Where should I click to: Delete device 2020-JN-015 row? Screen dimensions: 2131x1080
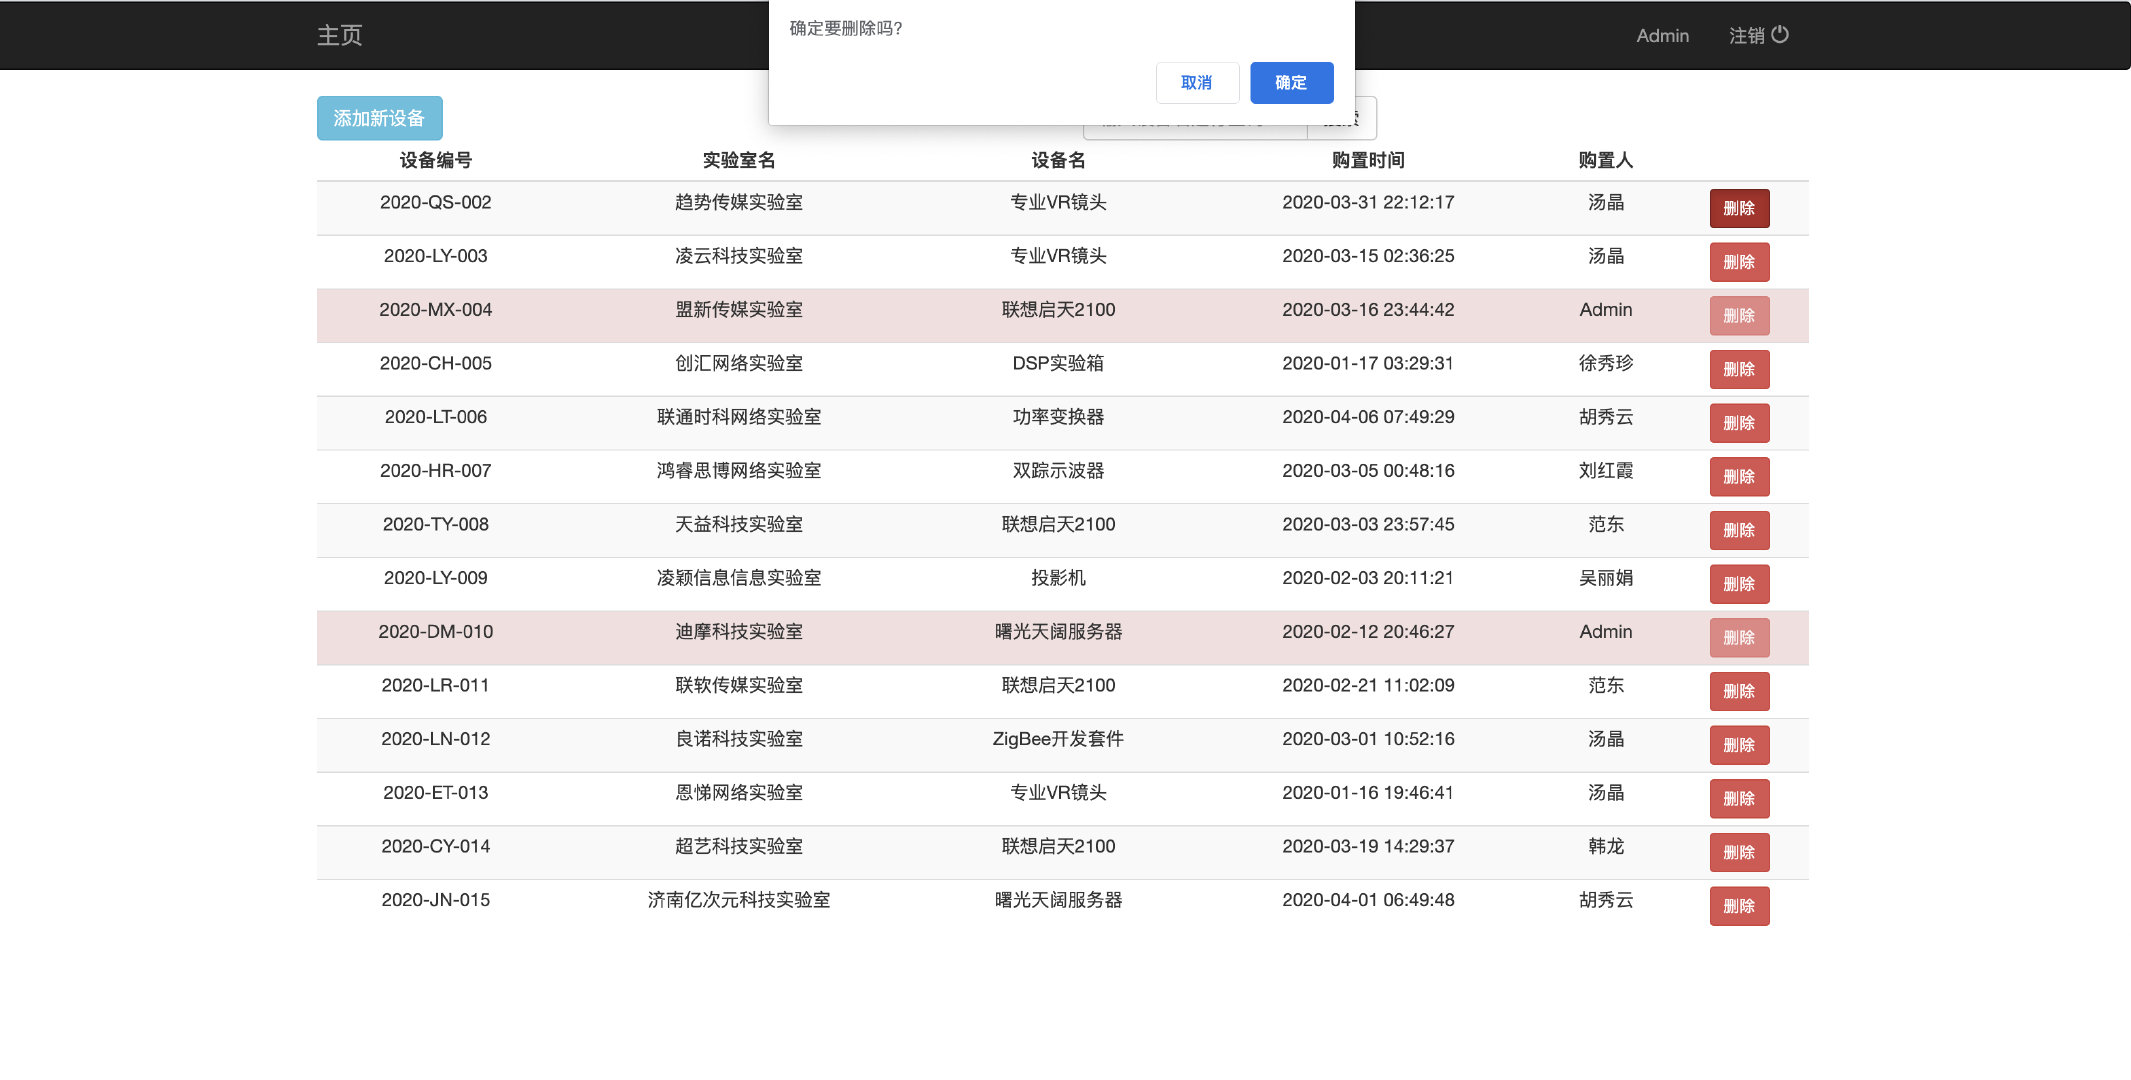pyautogui.click(x=1739, y=906)
